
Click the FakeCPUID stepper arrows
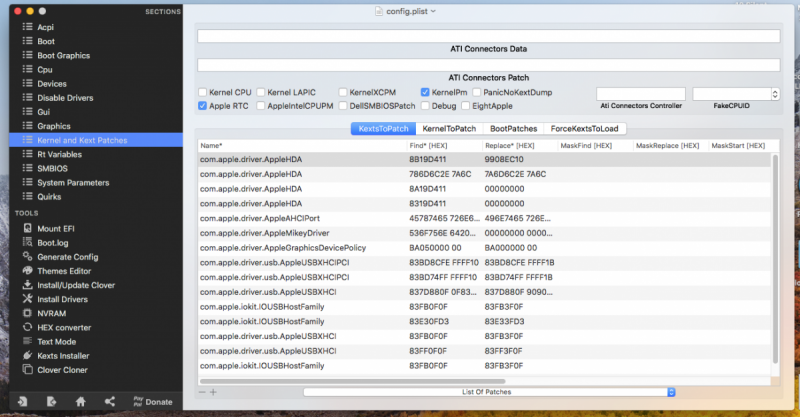coord(775,94)
